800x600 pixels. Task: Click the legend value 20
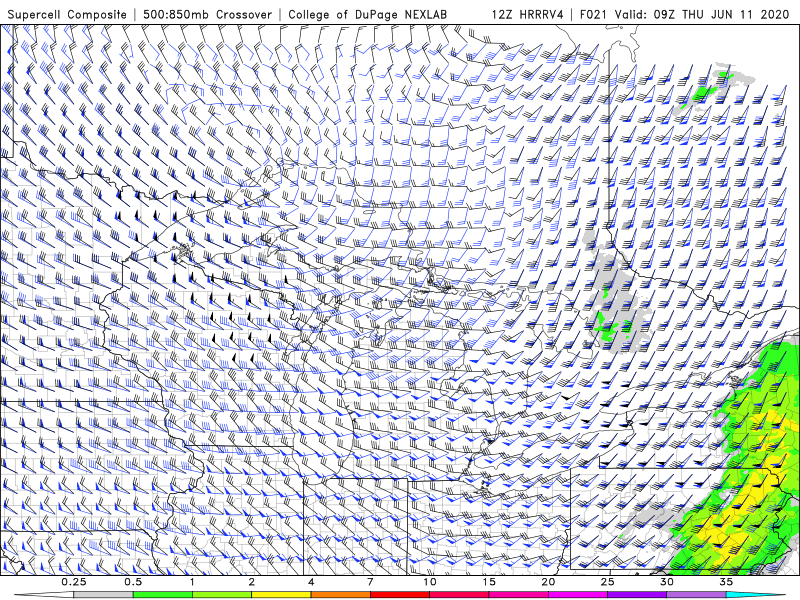click(548, 582)
